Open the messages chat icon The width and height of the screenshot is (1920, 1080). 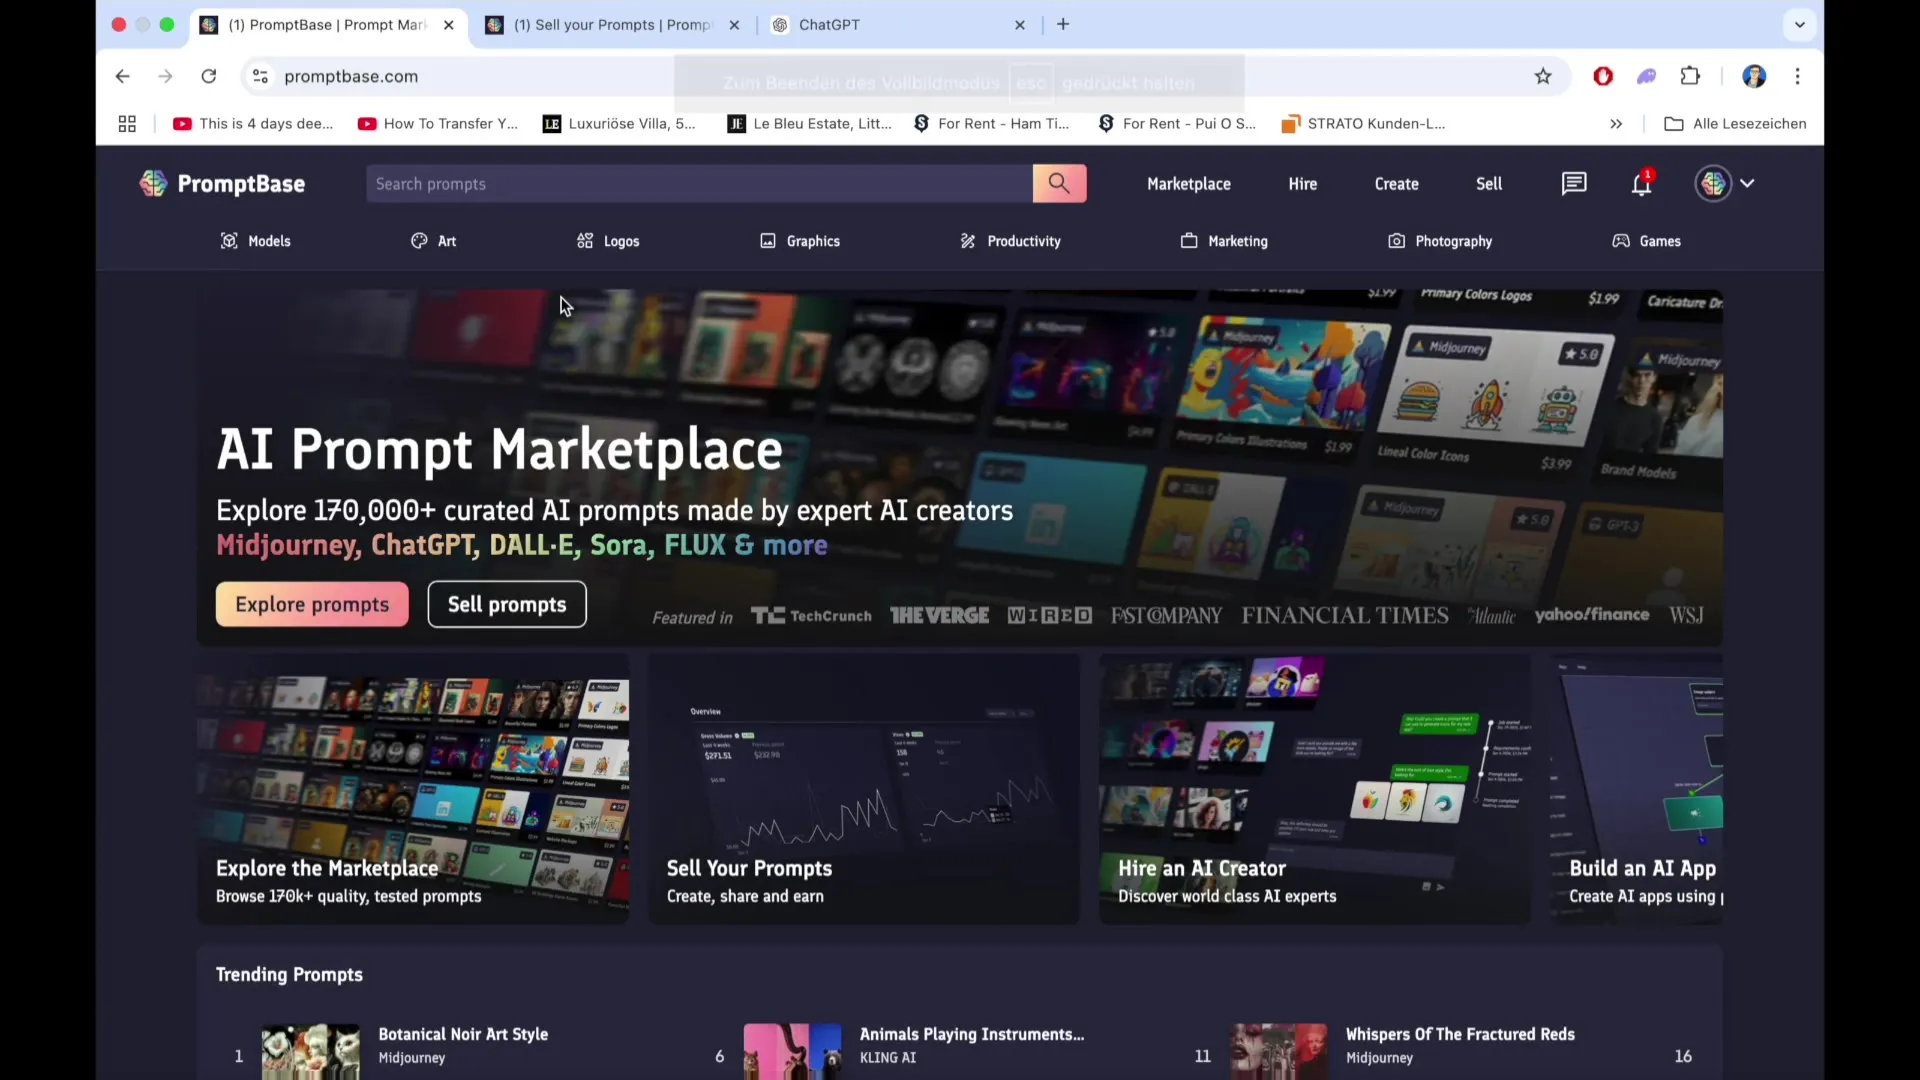[1574, 183]
